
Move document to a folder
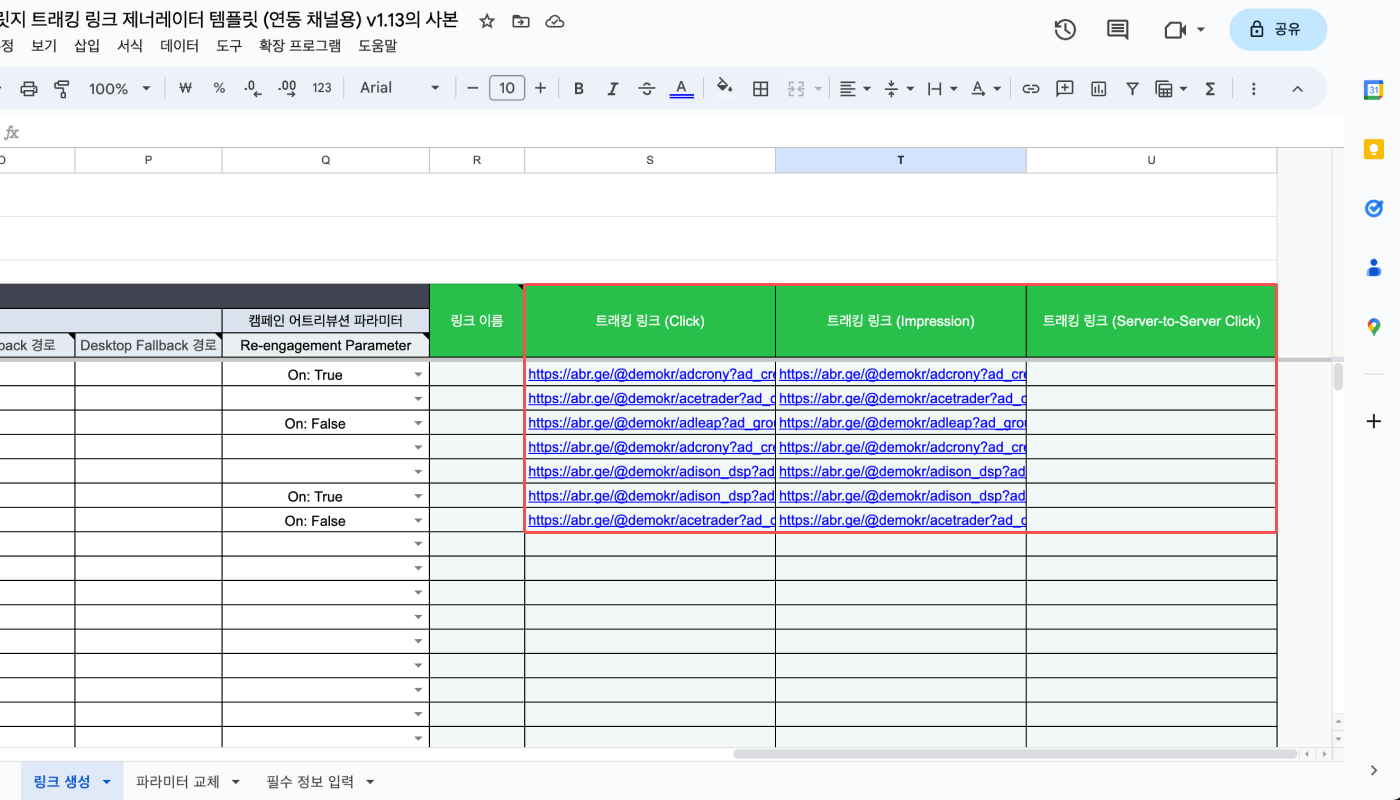(520, 21)
